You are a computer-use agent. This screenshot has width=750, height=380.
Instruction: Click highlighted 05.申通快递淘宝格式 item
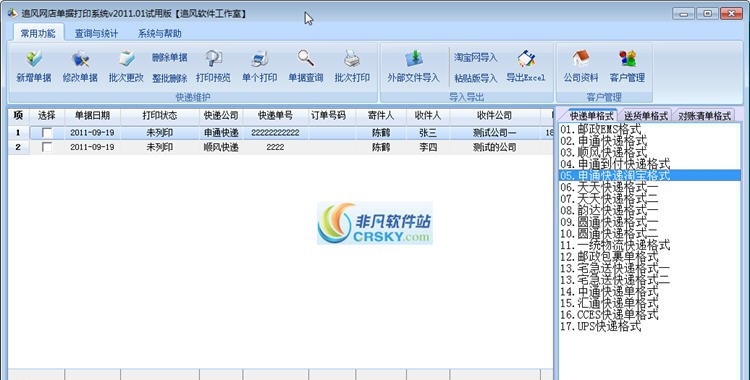pos(650,176)
